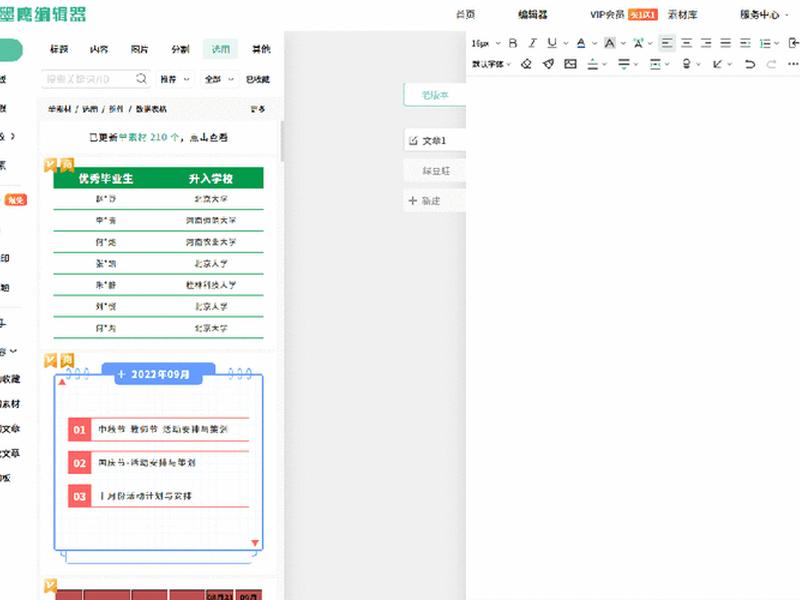This screenshot has width=800, height=600.
Task: Click the green-outlined button above 文章1
Action: 434,95
